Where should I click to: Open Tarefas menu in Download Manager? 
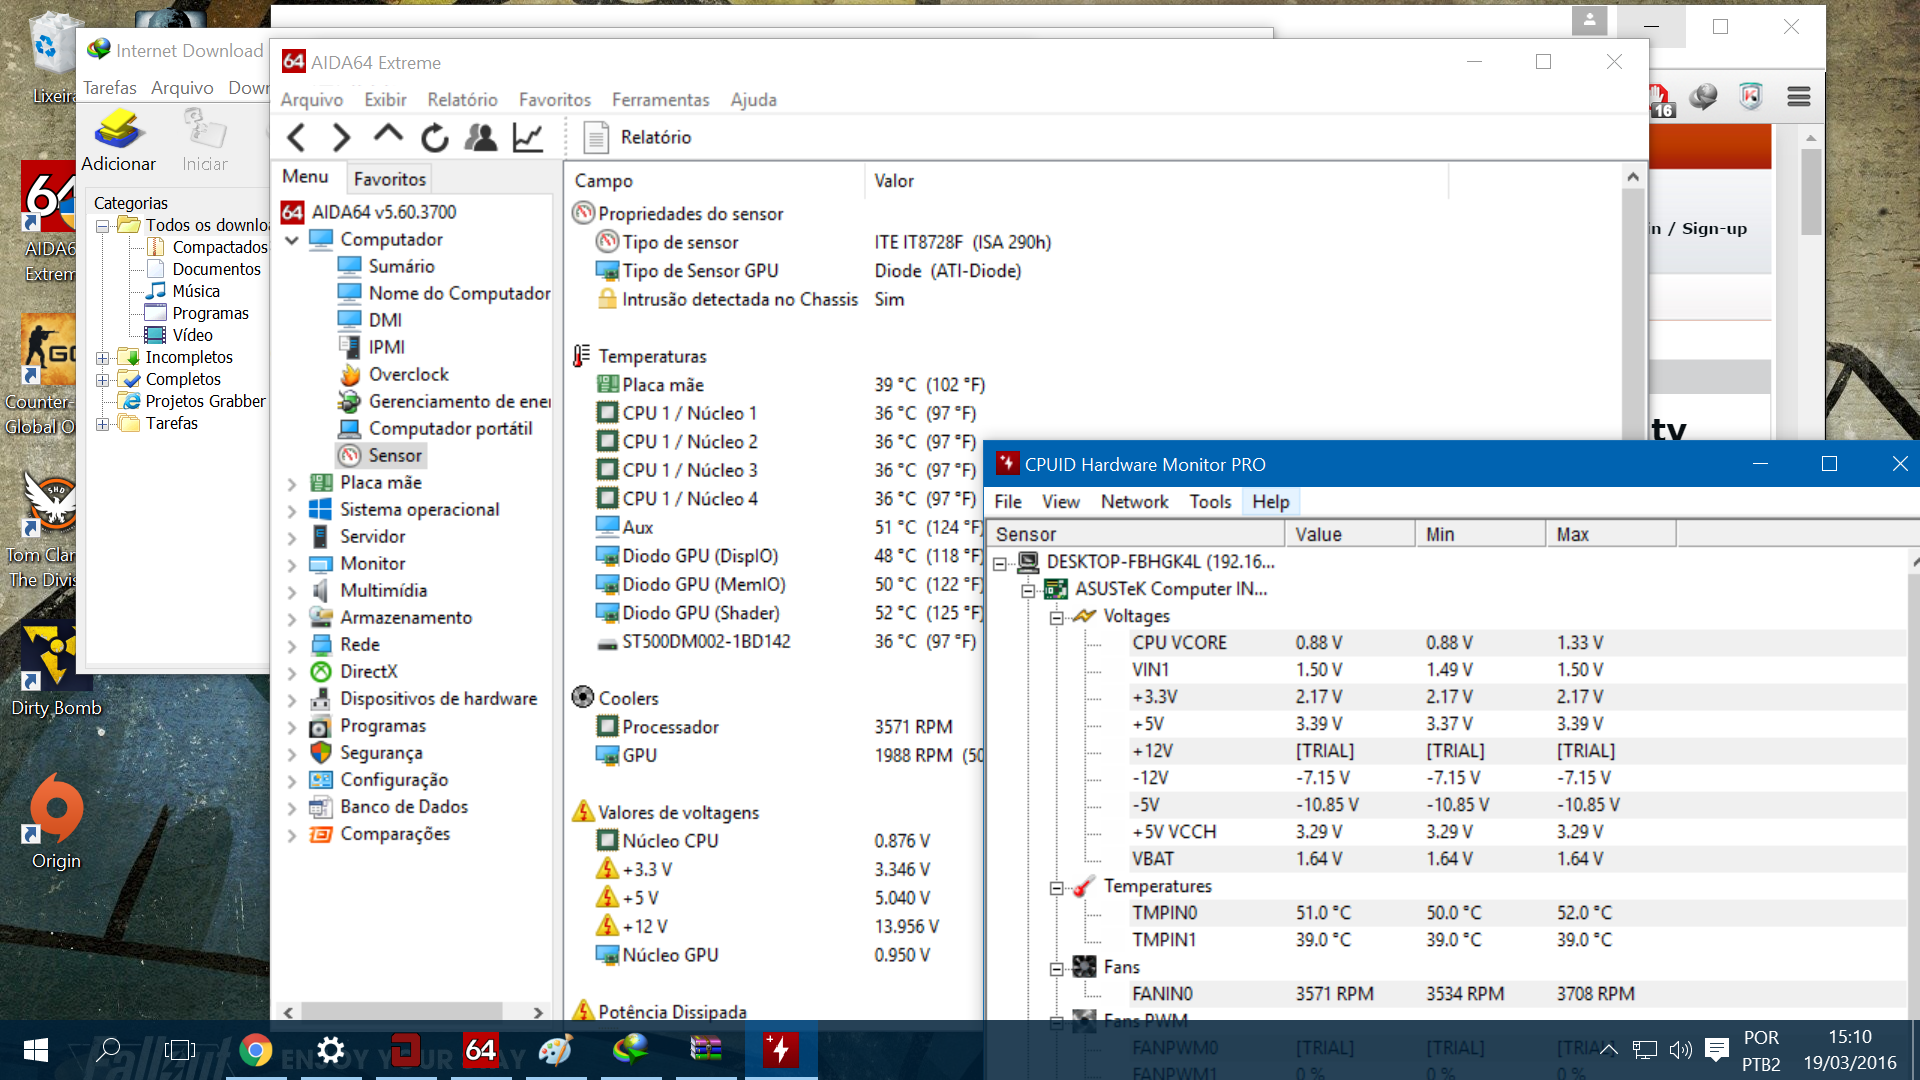pos(109,88)
